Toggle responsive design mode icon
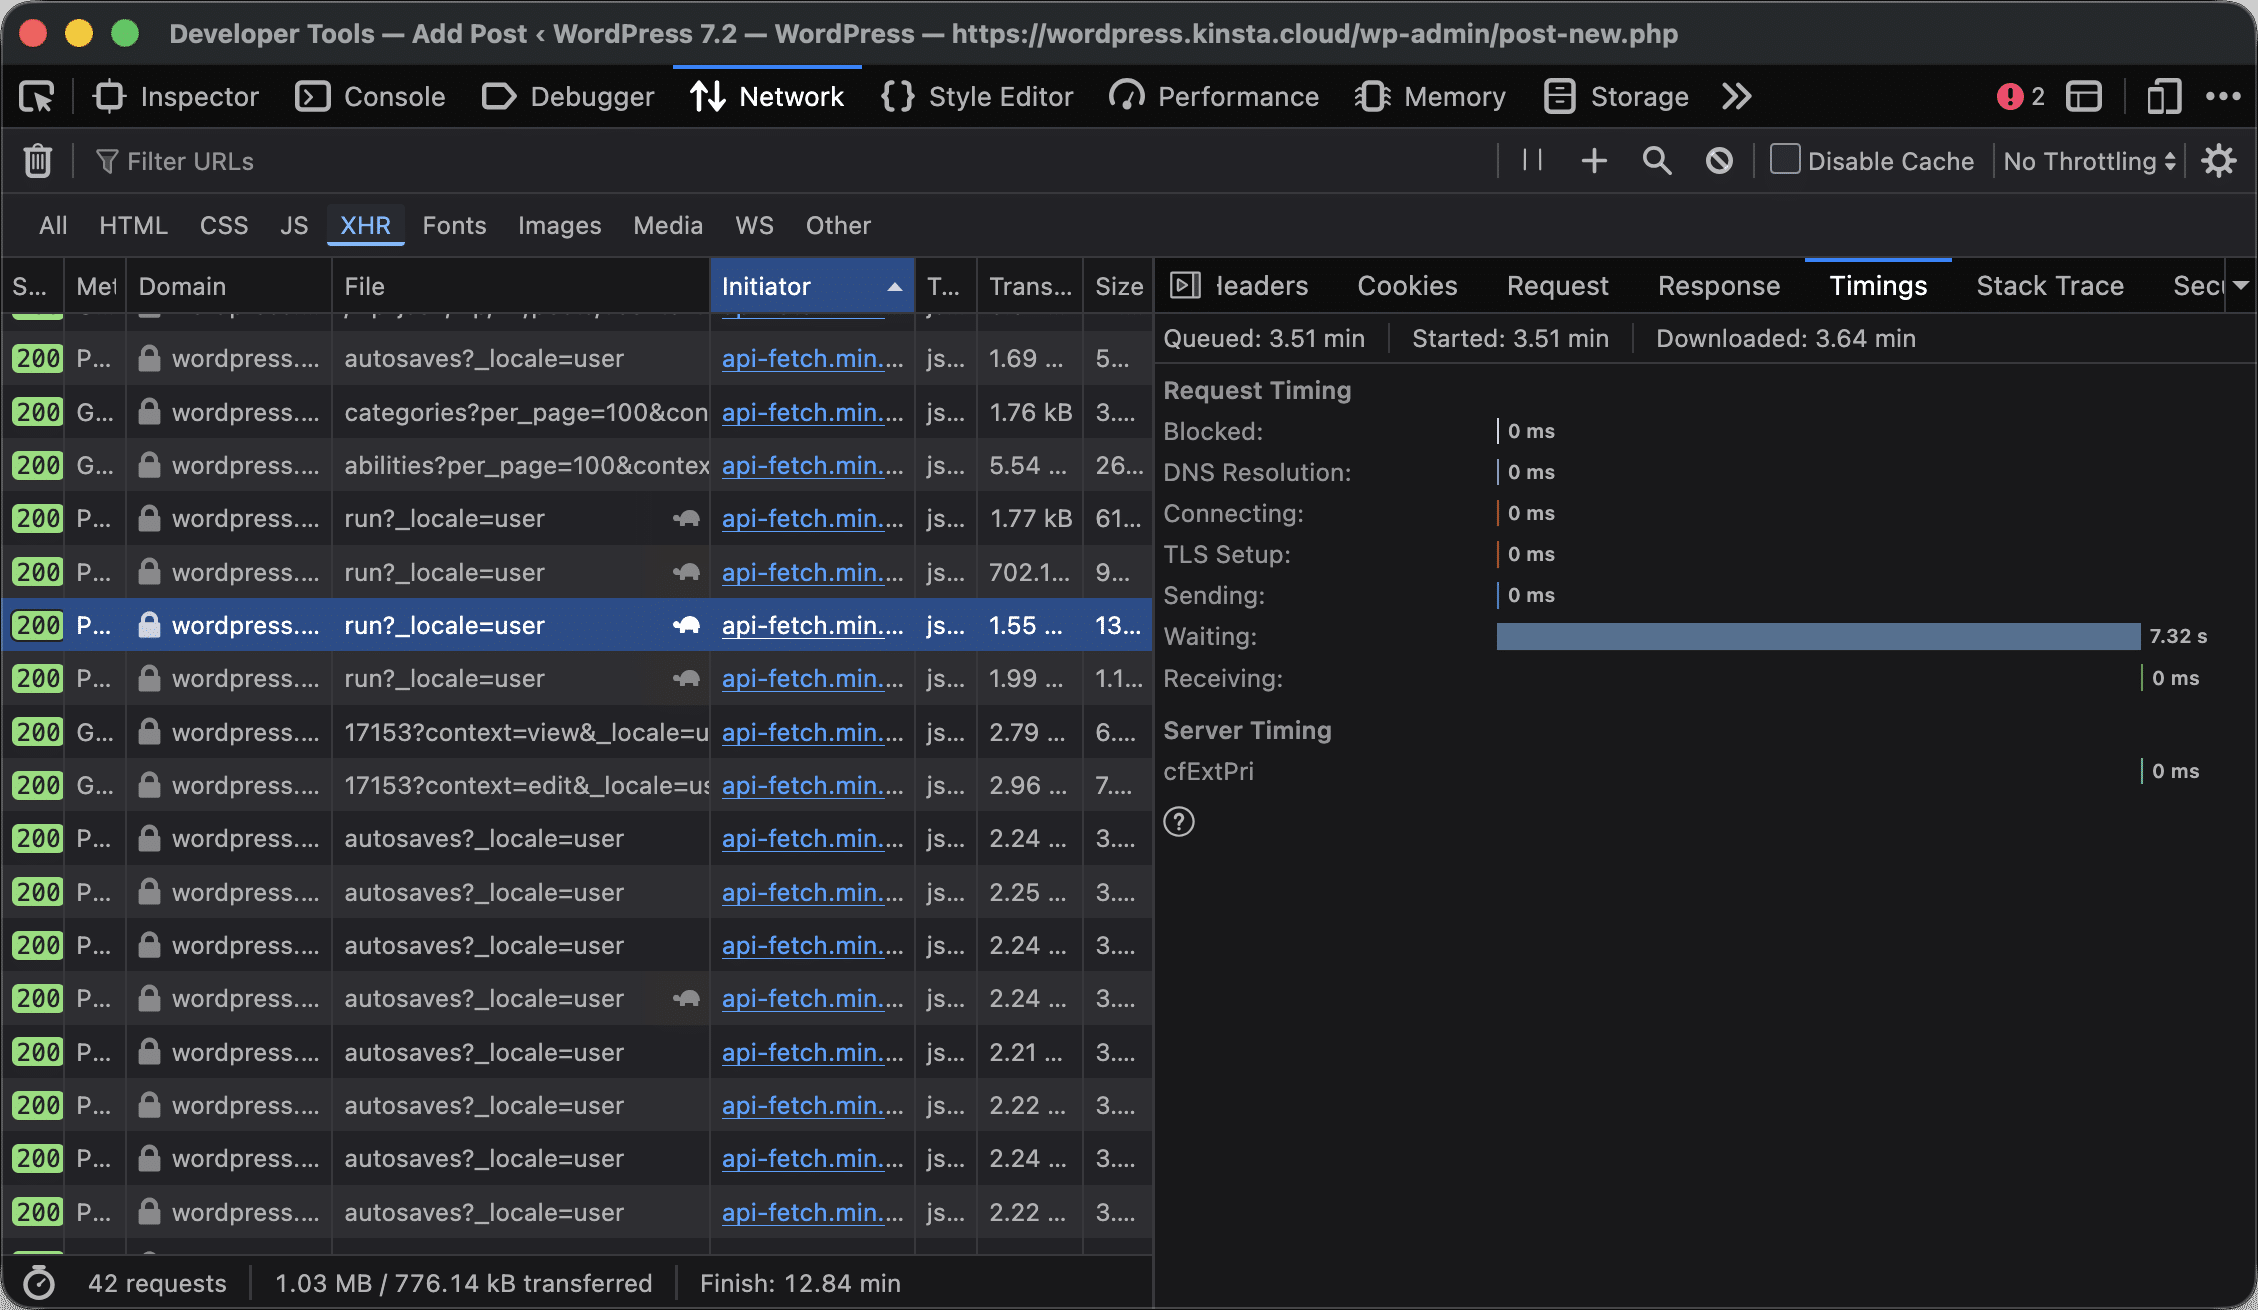The width and height of the screenshot is (2258, 1310). [x=2164, y=97]
